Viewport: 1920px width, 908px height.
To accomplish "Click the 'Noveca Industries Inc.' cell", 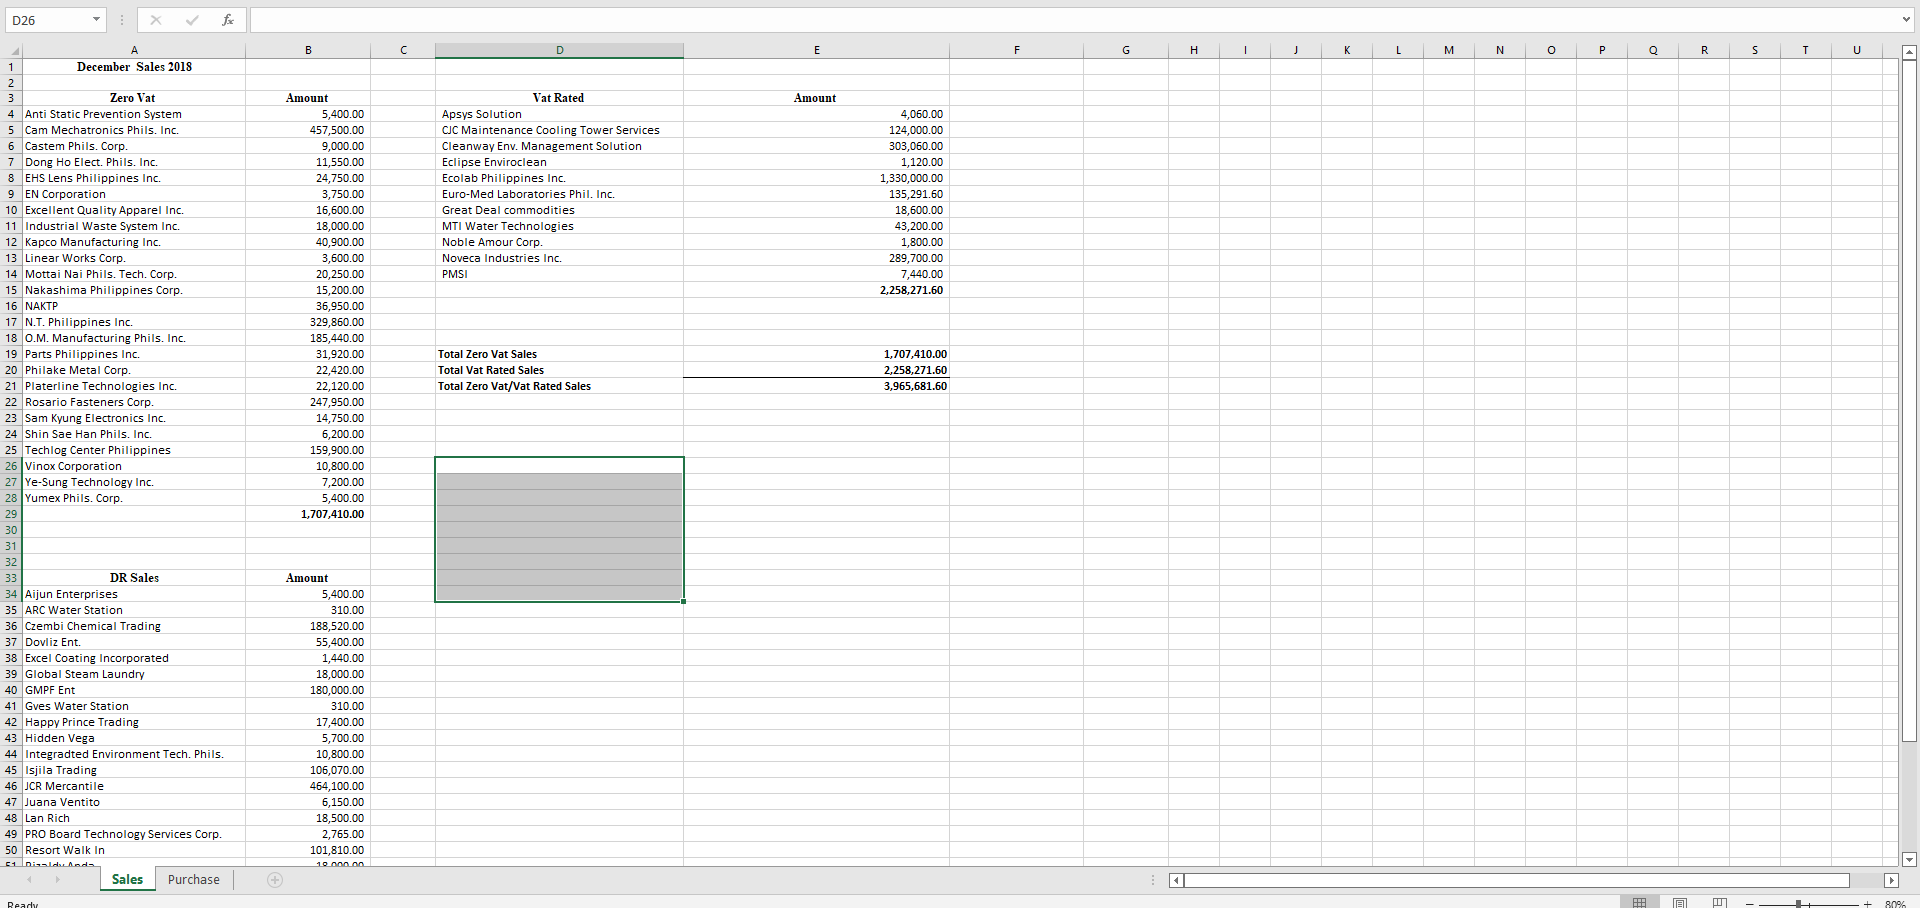I will pyautogui.click(x=560, y=258).
